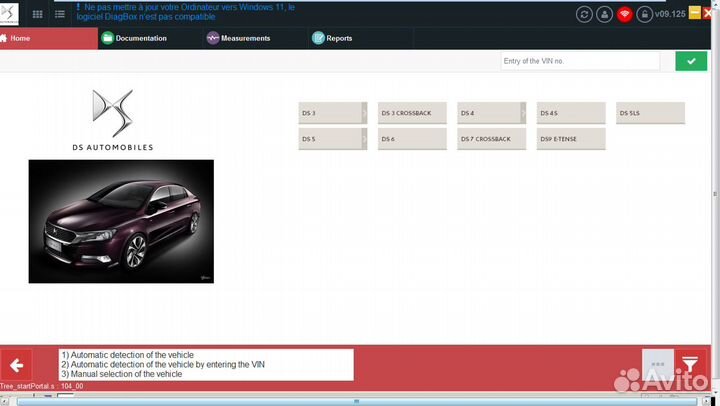Click the filter funnel icon
This screenshot has width=720, height=406.
pyautogui.click(x=690, y=364)
